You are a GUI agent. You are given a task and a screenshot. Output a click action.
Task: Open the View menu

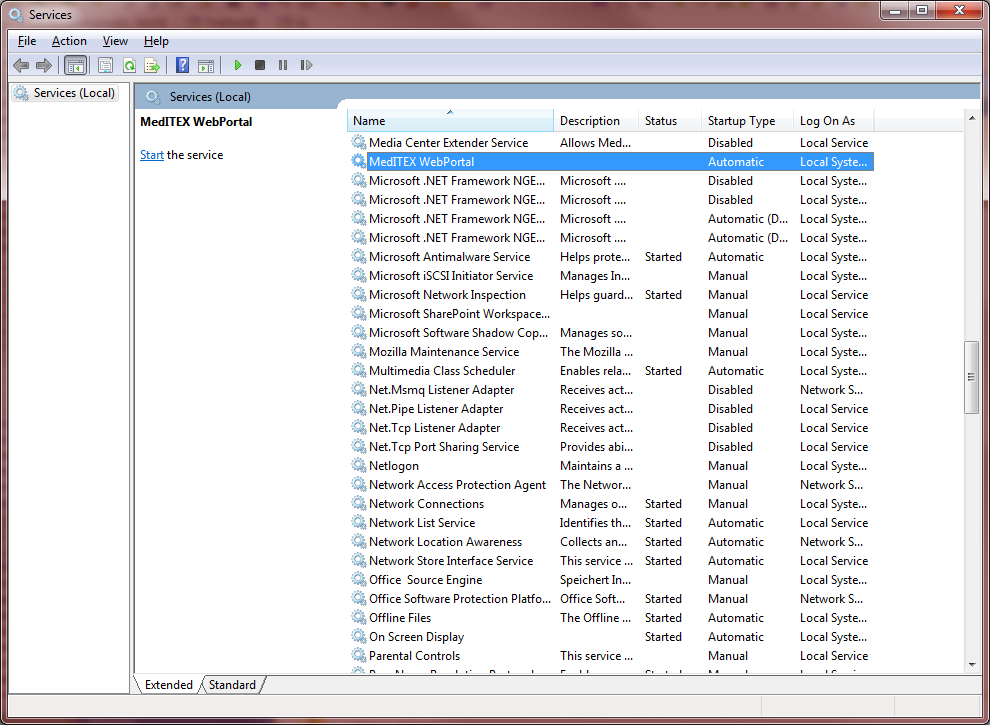[116, 41]
